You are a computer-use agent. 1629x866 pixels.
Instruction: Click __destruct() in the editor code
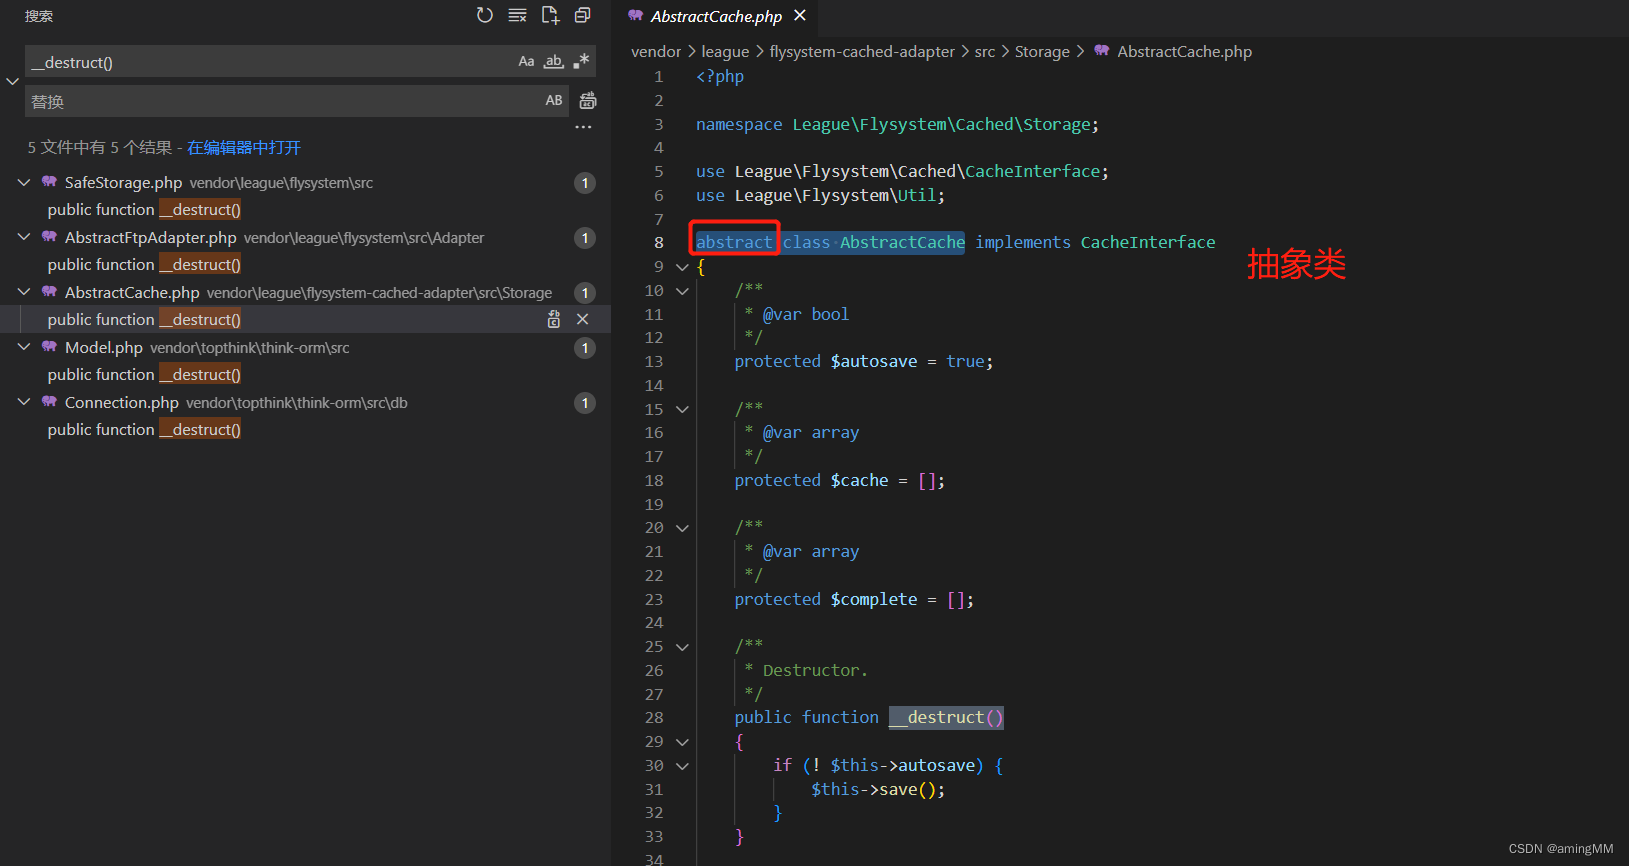(946, 717)
